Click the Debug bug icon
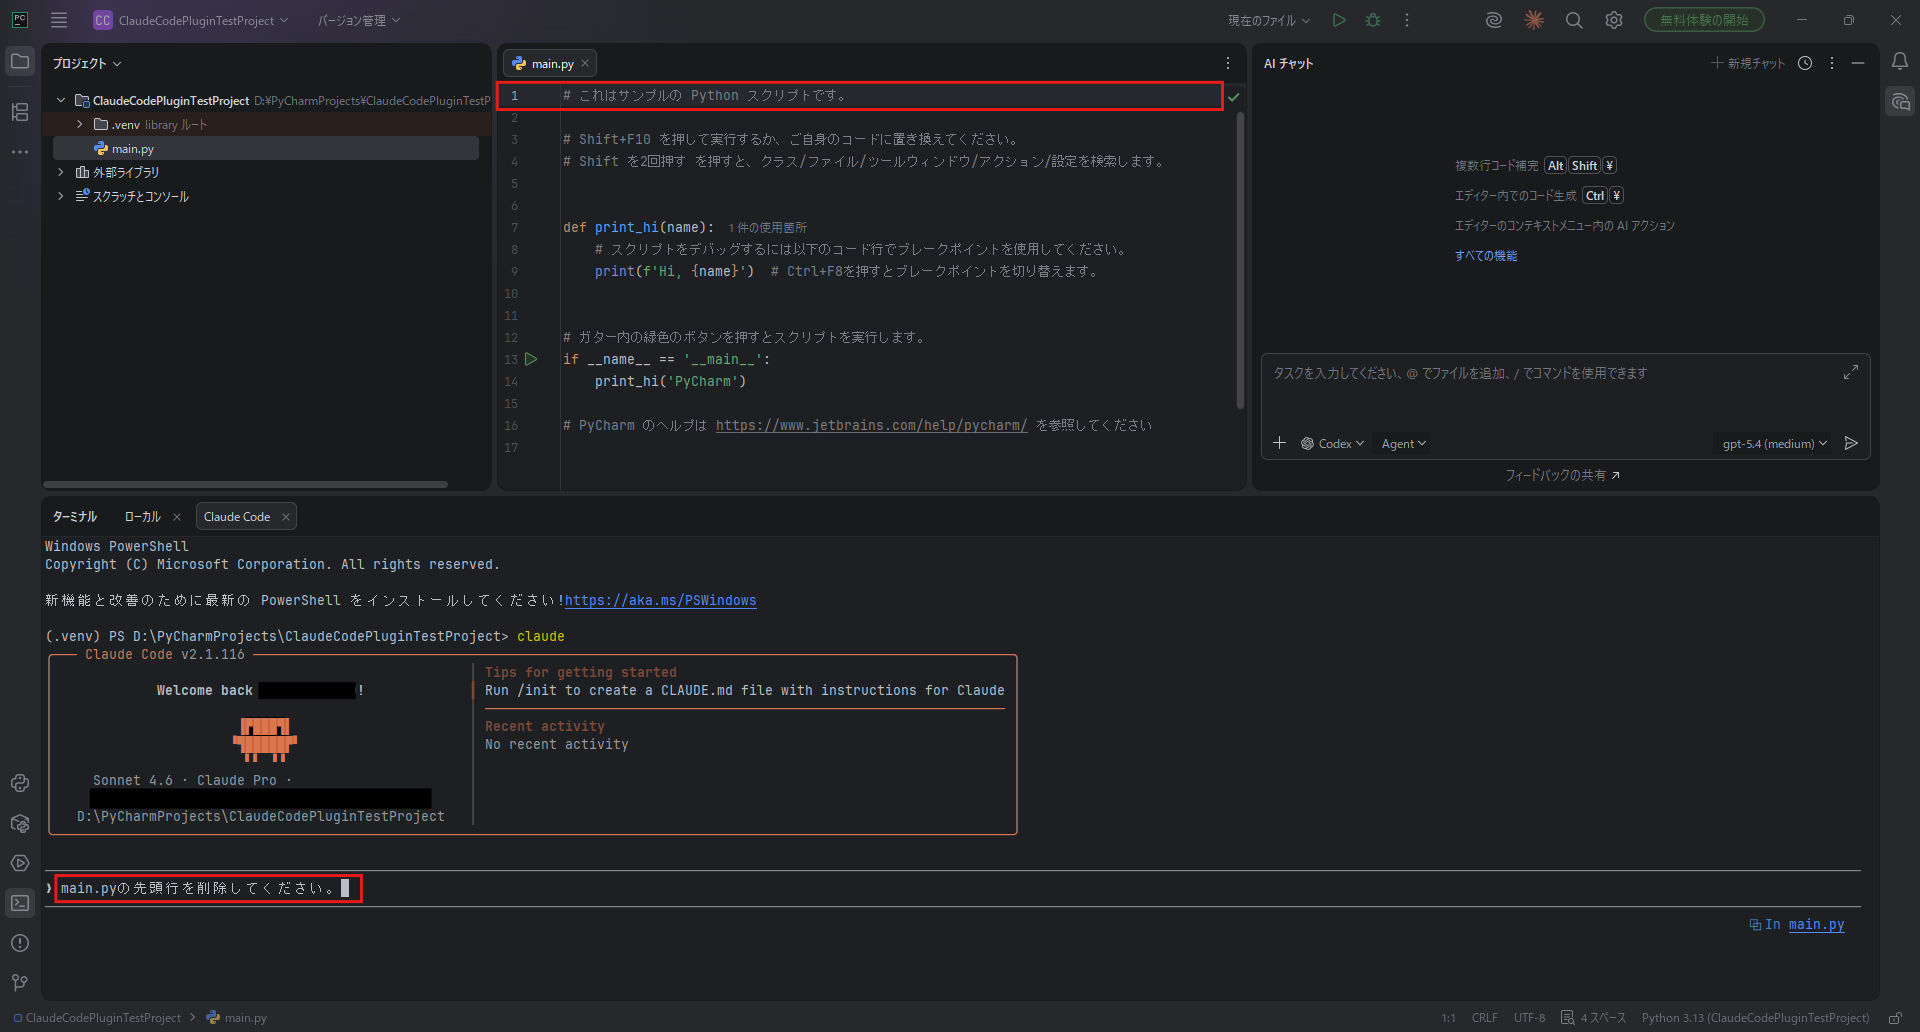Screen dimensions: 1920x1032 pyautogui.click(x=1373, y=20)
